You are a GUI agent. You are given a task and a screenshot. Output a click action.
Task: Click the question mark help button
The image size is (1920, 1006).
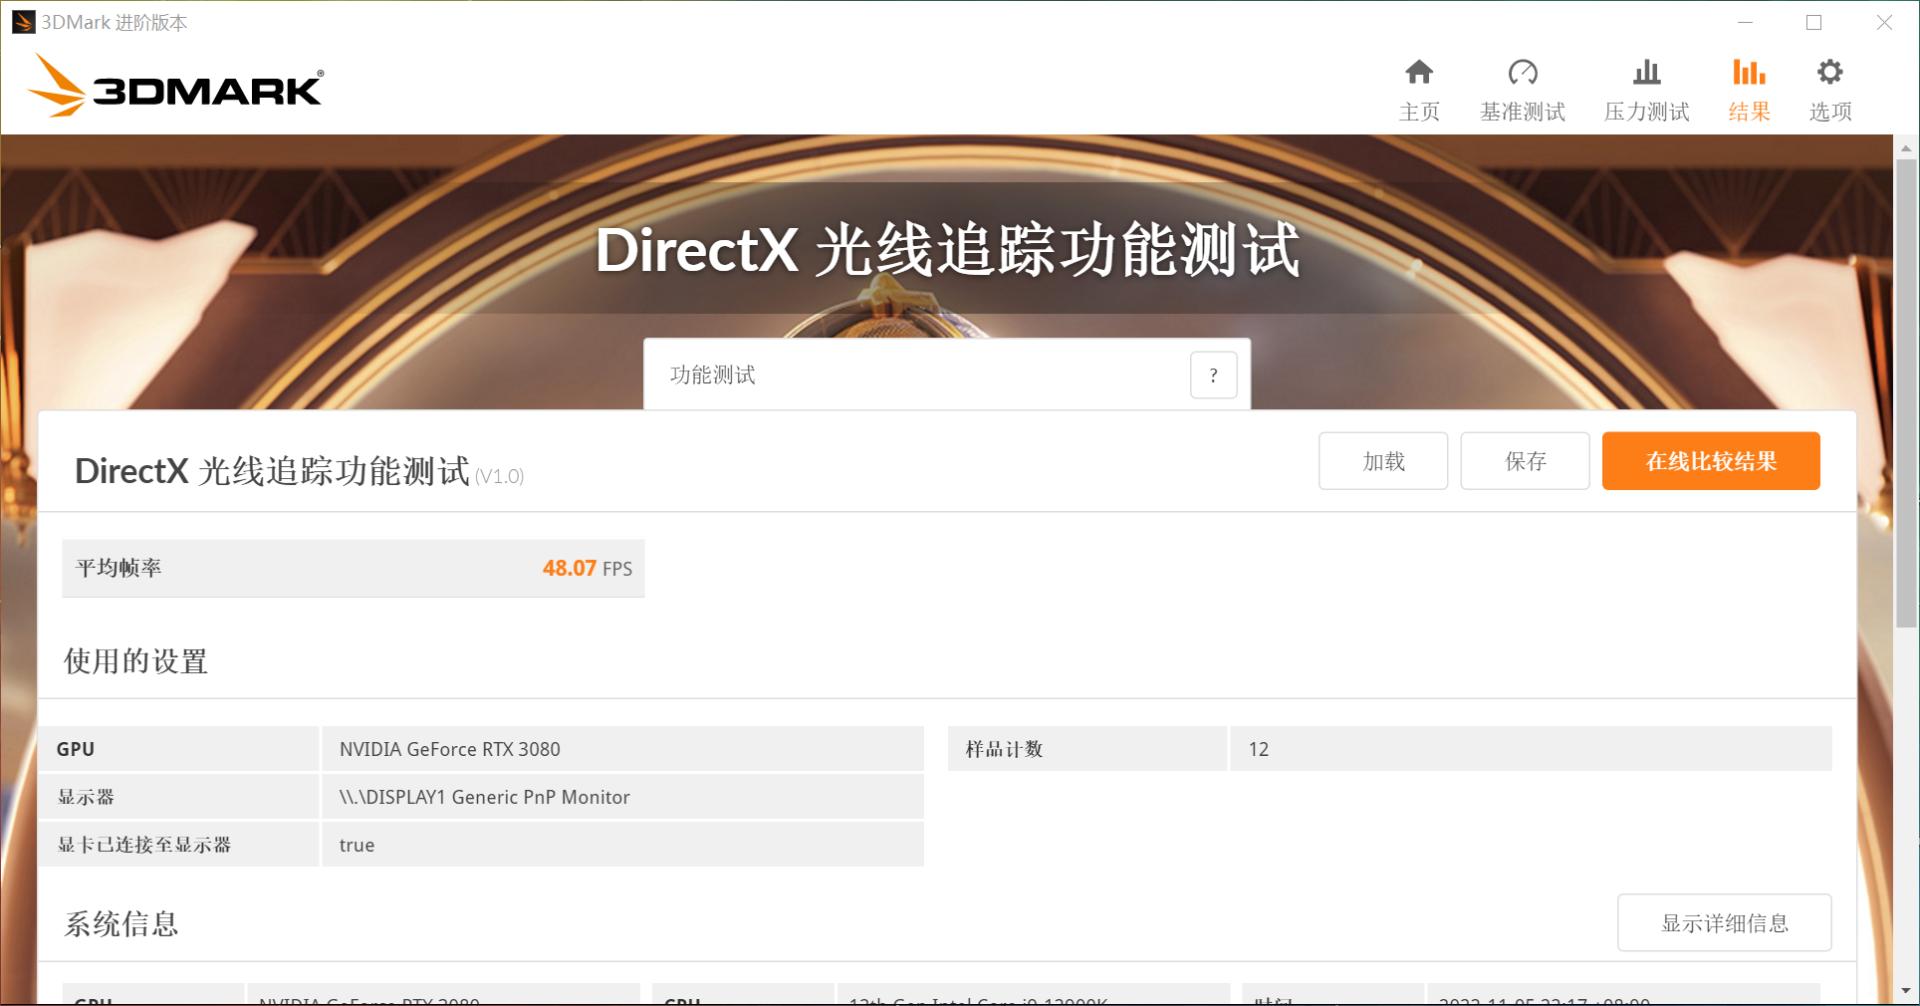tap(1213, 375)
